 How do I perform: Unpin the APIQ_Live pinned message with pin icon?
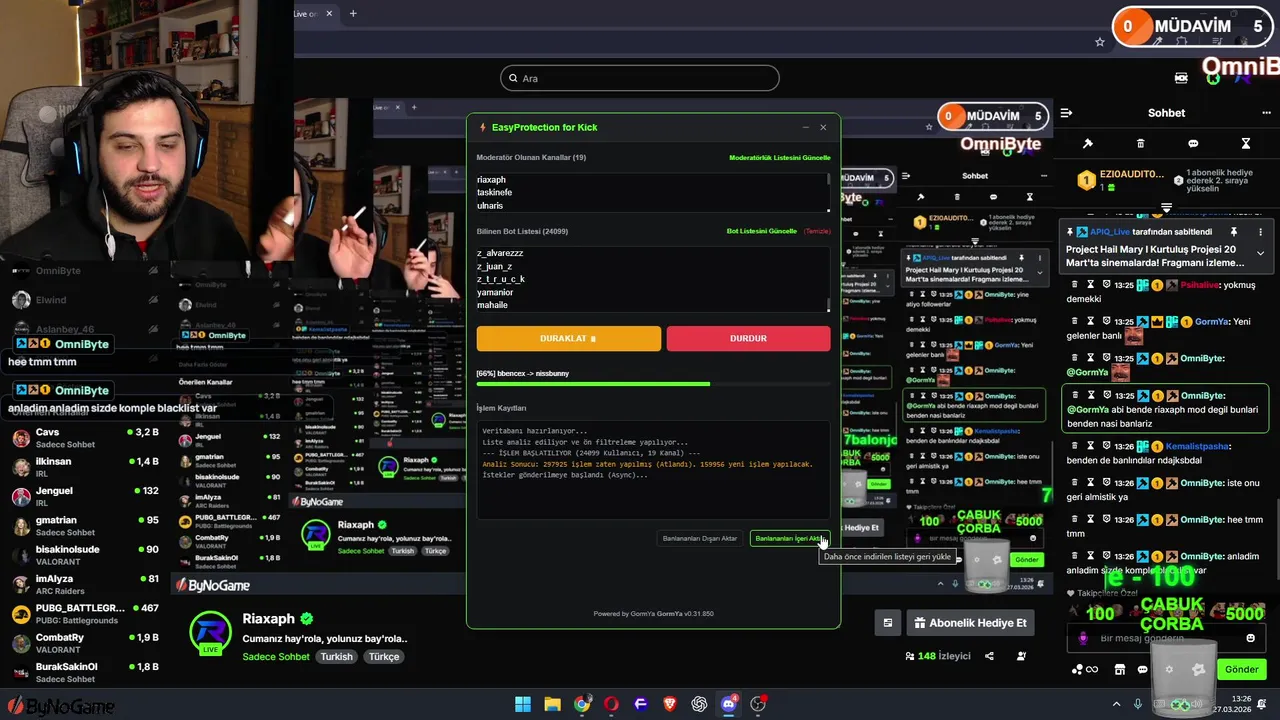click(1234, 232)
